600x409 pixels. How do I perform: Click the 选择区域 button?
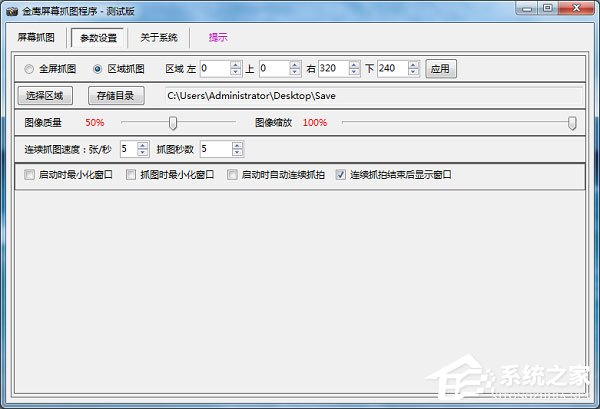pyautogui.click(x=45, y=96)
